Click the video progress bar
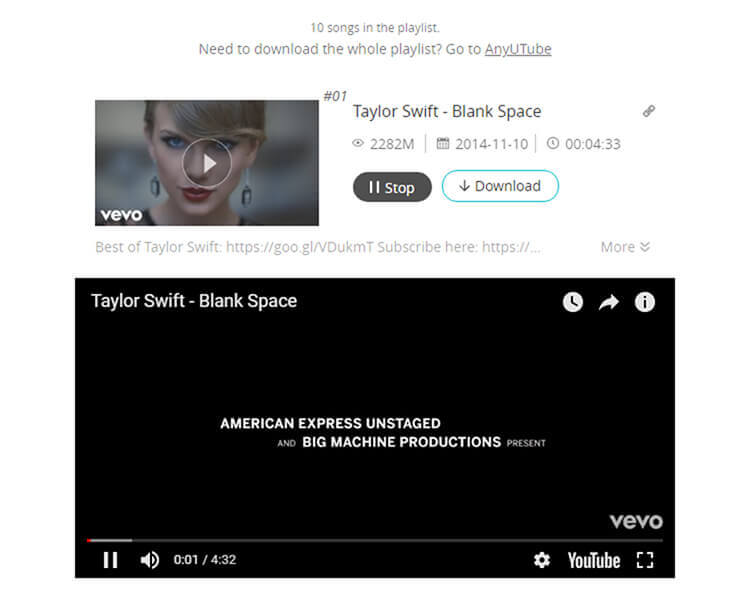This screenshot has width=750, height=602. click(375, 540)
